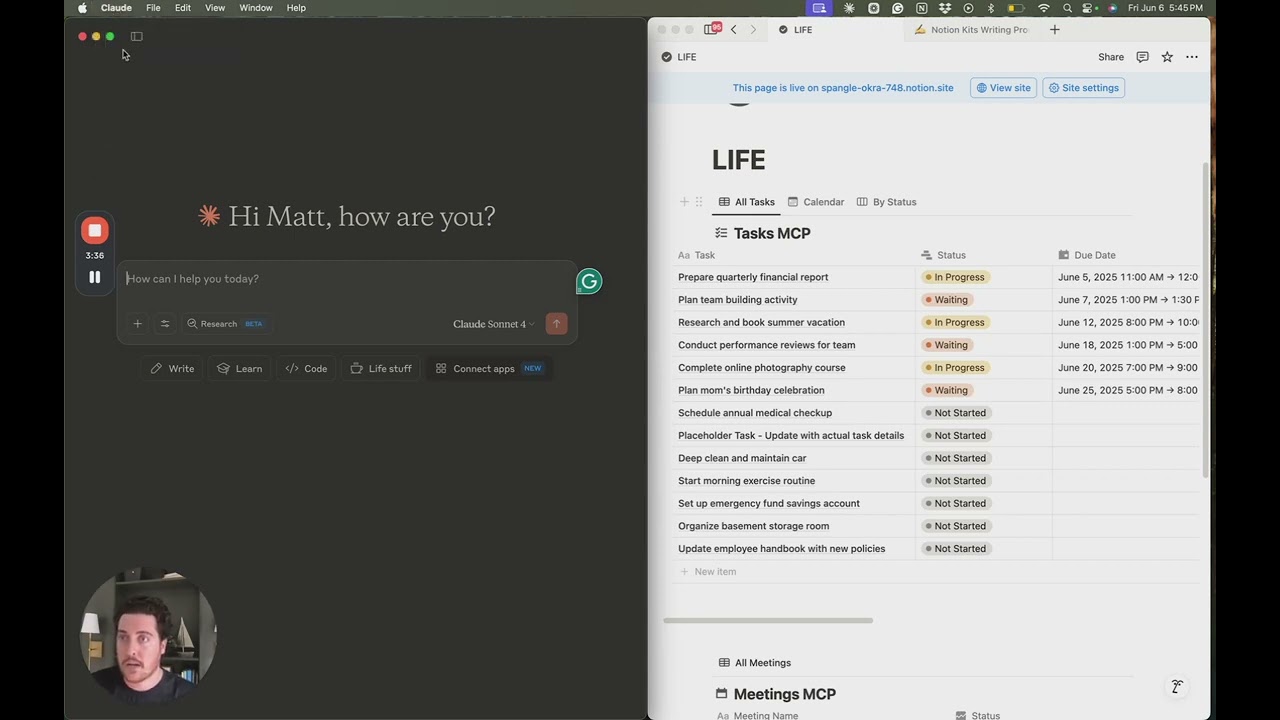Go back in Notion history
The height and width of the screenshot is (720, 1280).
[733, 30]
